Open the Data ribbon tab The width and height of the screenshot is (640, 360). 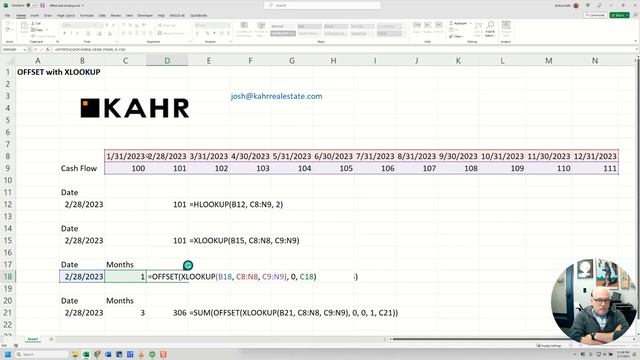(x=102, y=16)
